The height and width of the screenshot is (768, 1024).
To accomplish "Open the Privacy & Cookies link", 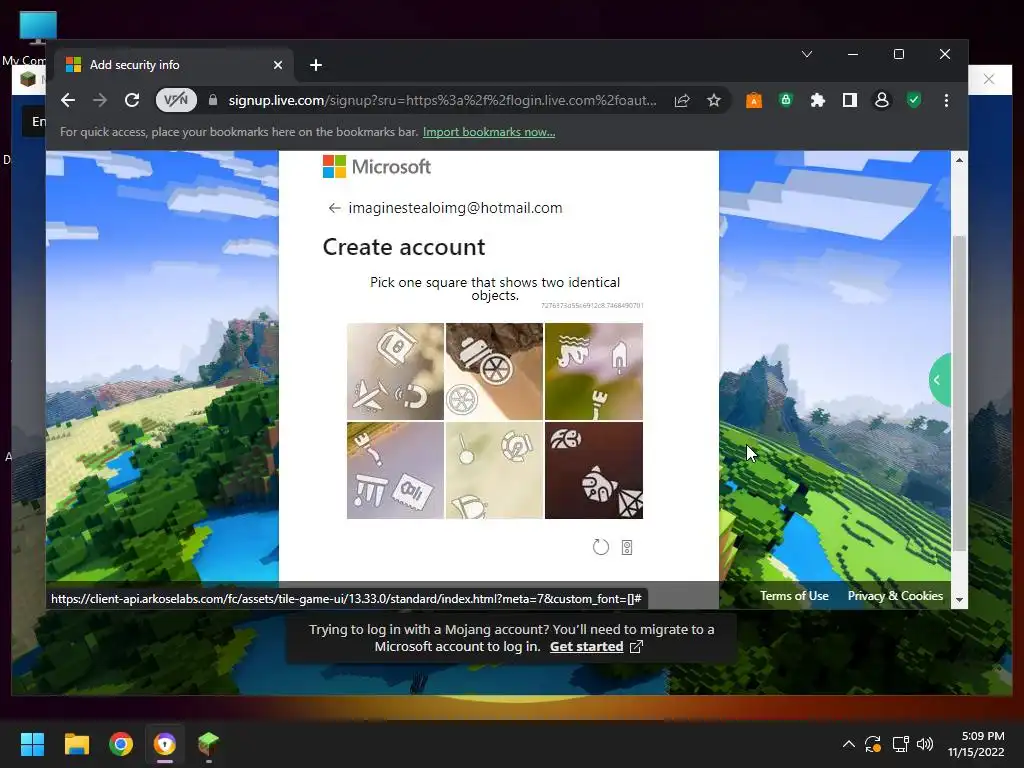I will point(895,596).
